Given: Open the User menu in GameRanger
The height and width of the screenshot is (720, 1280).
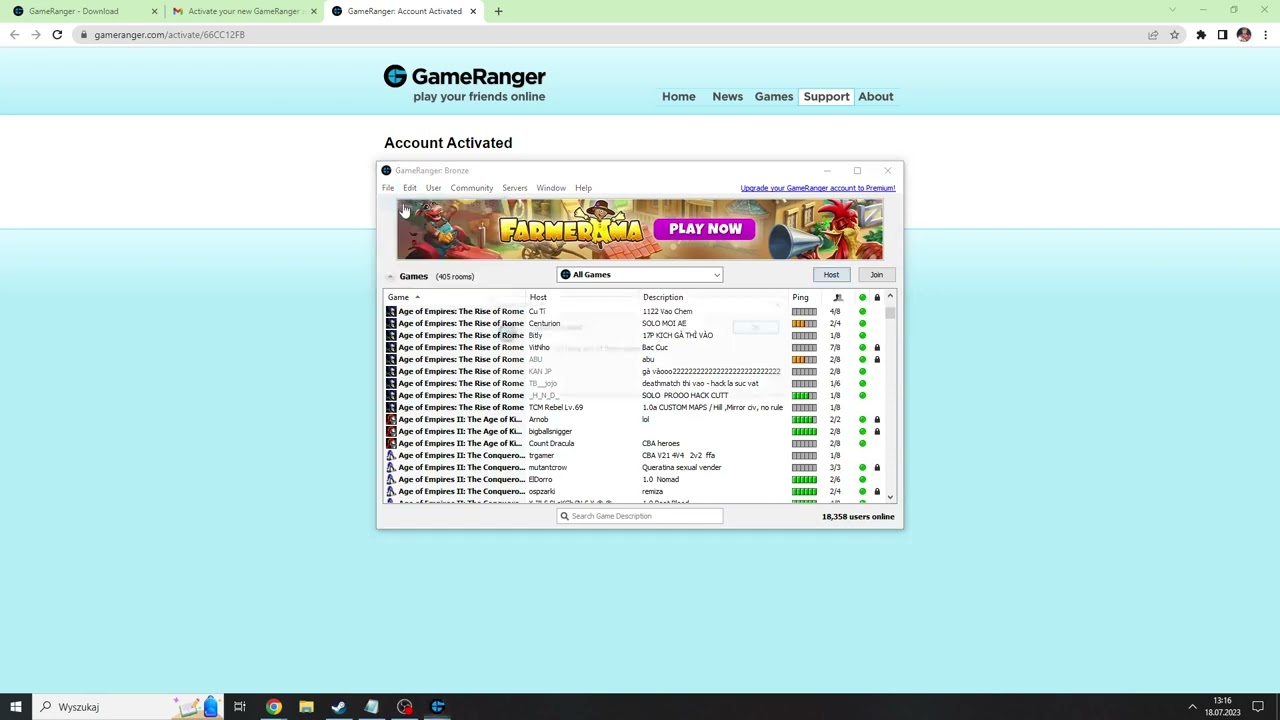Looking at the screenshot, I should coord(433,188).
